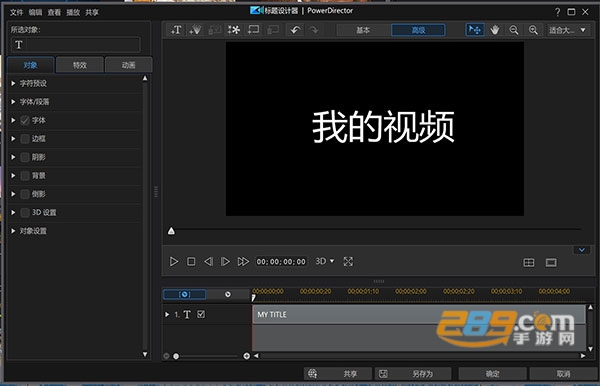Click the timeline movie view mode button
Screen dimensions: 600x386
pyautogui.click(x=228, y=294)
